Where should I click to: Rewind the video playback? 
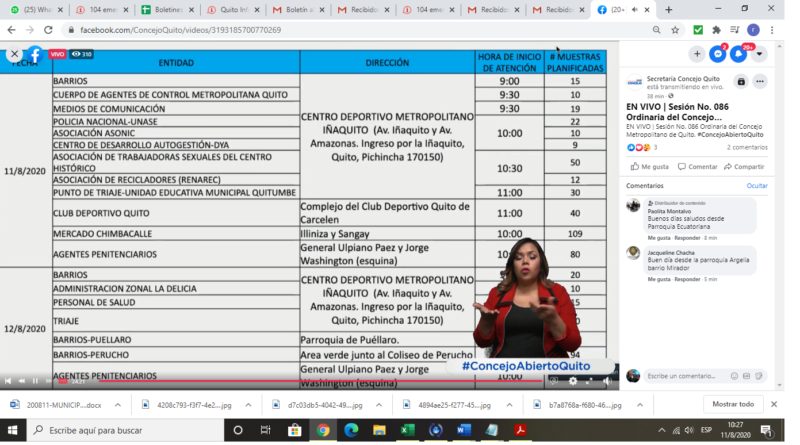click(21, 381)
